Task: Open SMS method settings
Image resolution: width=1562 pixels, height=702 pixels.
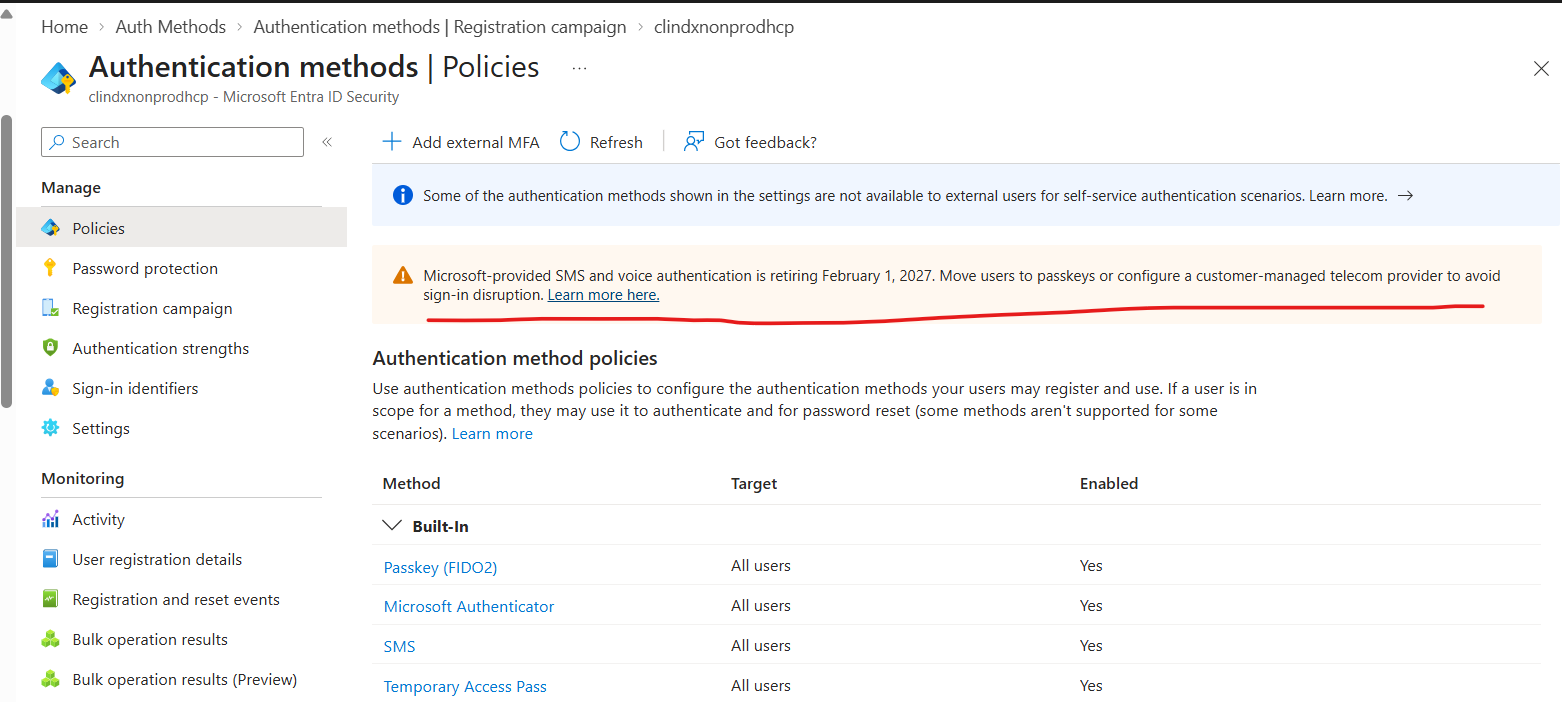Action: [399, 646]
